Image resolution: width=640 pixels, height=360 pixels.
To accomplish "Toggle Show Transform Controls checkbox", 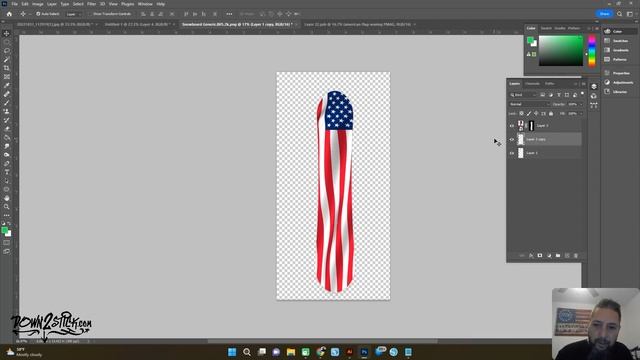I will (x=90, y=14).
